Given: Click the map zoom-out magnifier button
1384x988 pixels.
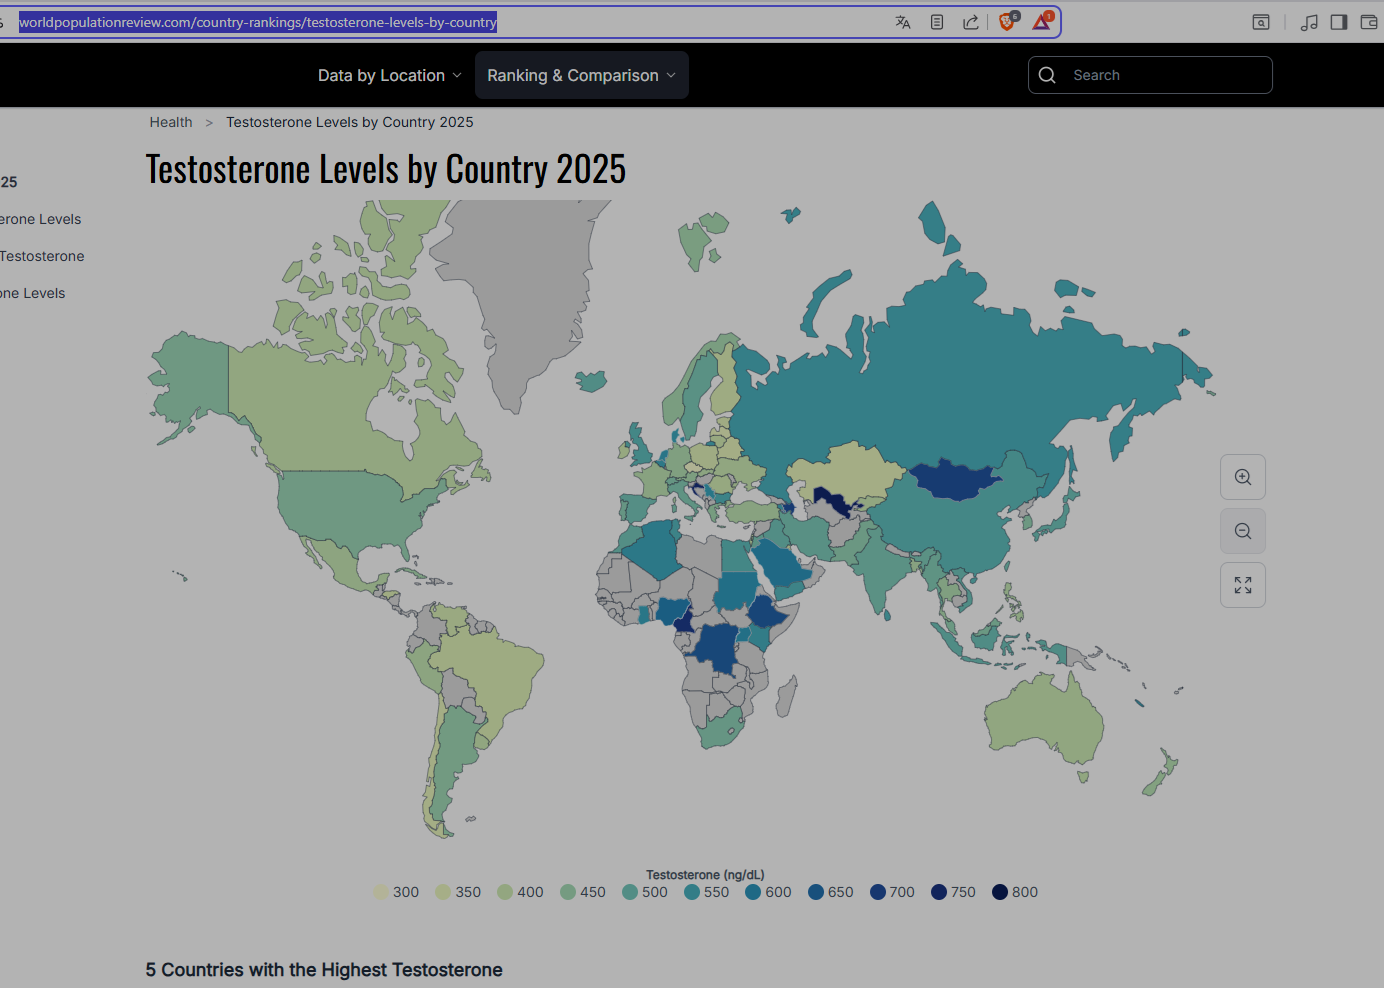Looking at the screenshot, I should pos(1243,531).
